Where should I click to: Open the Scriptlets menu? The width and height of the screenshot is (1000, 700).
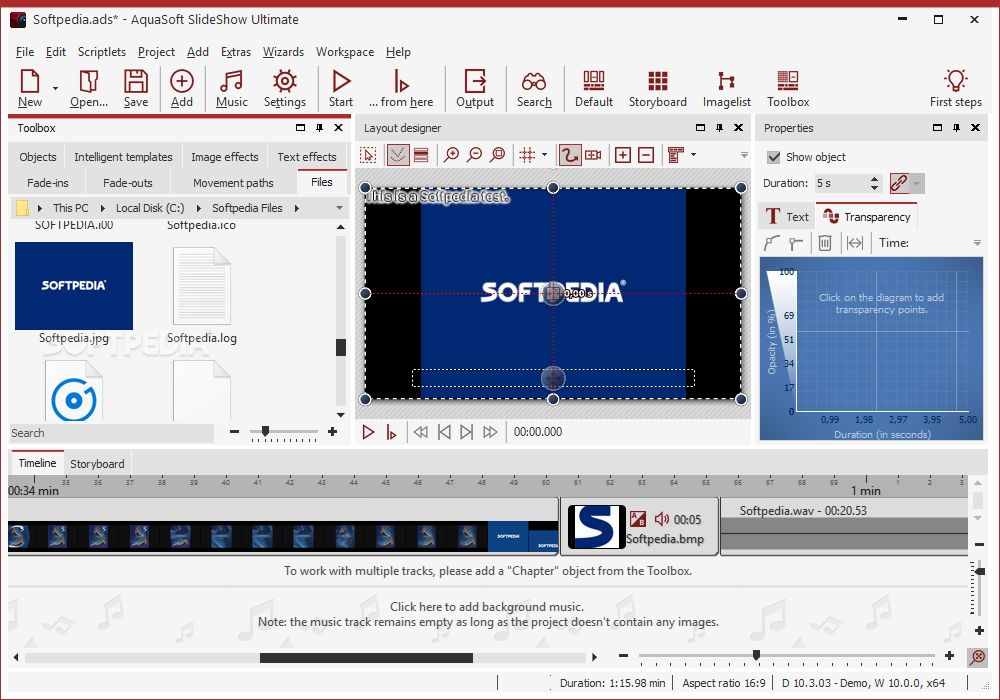tap(101, 52)
